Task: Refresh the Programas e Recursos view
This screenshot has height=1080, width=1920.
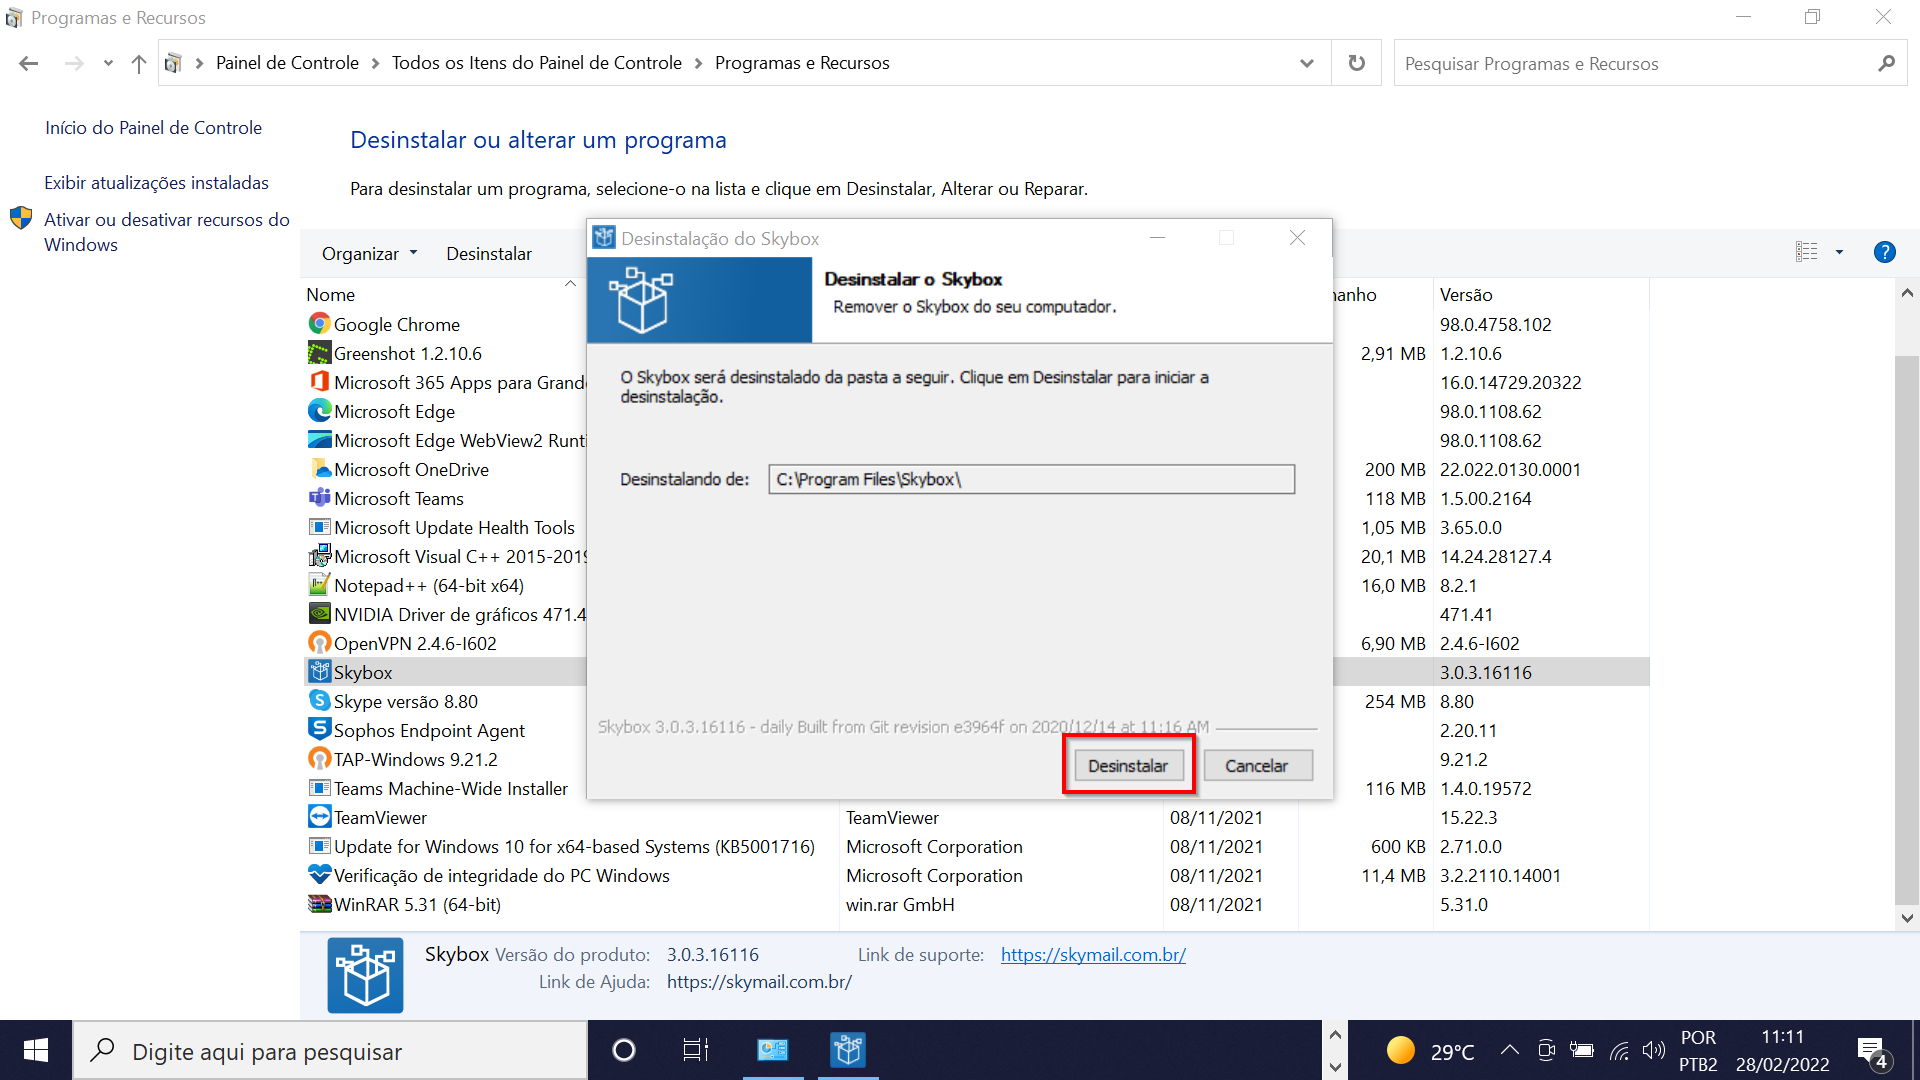Action: tap(1356, 63)
